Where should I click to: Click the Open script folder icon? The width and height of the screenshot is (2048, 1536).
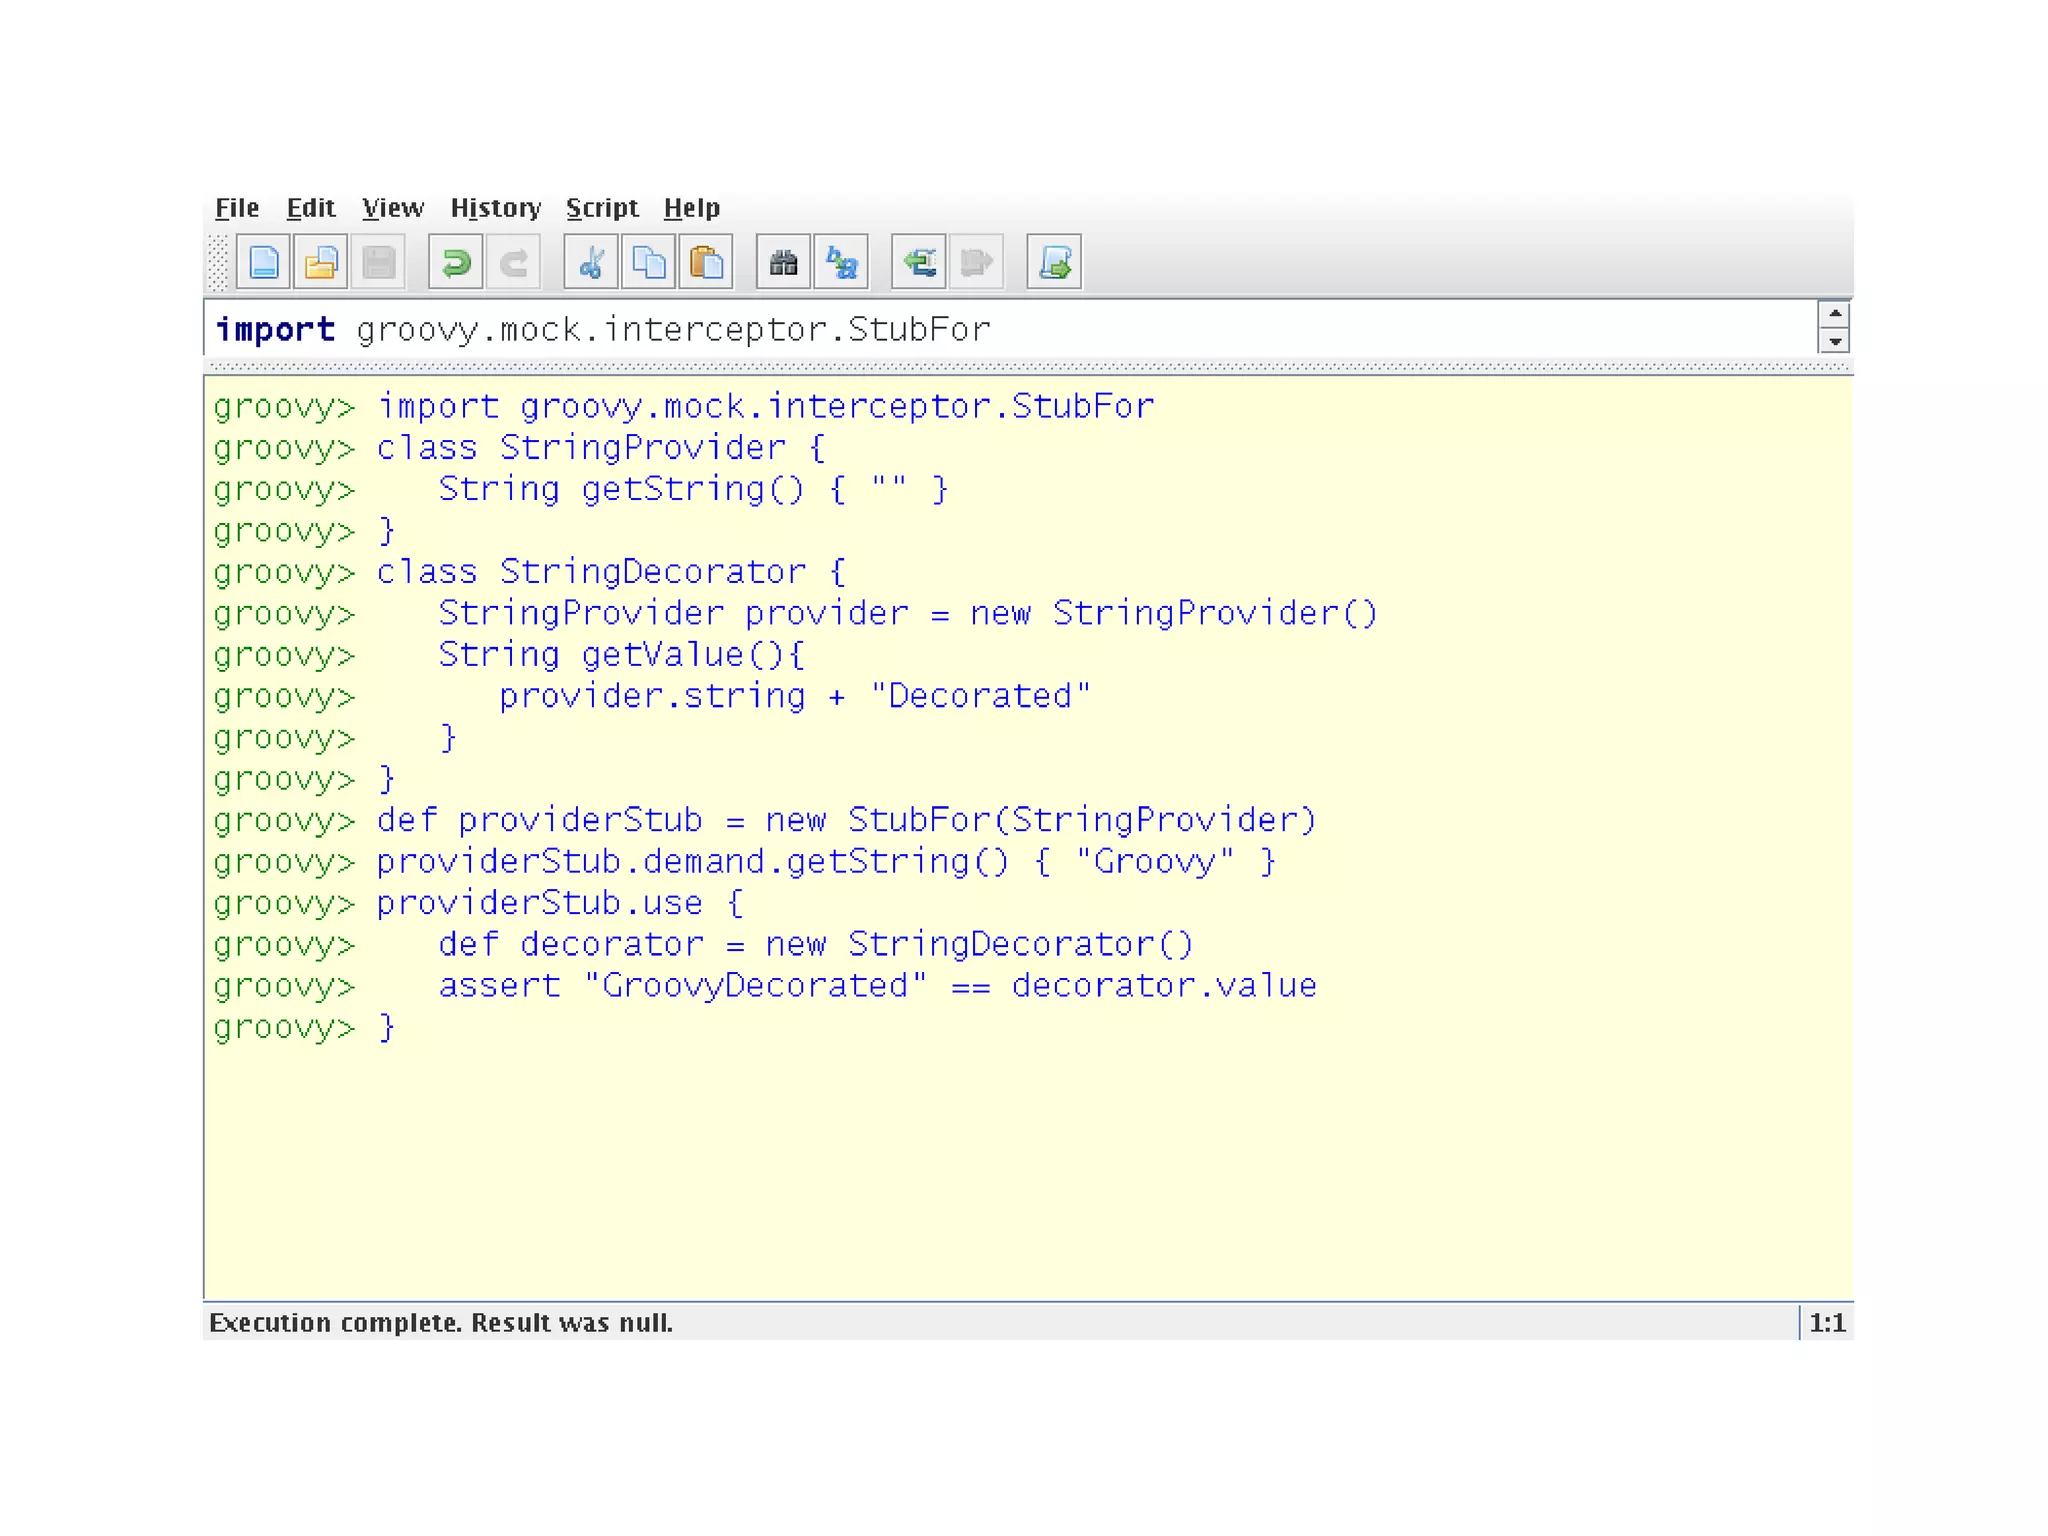(x=321, y=263)
